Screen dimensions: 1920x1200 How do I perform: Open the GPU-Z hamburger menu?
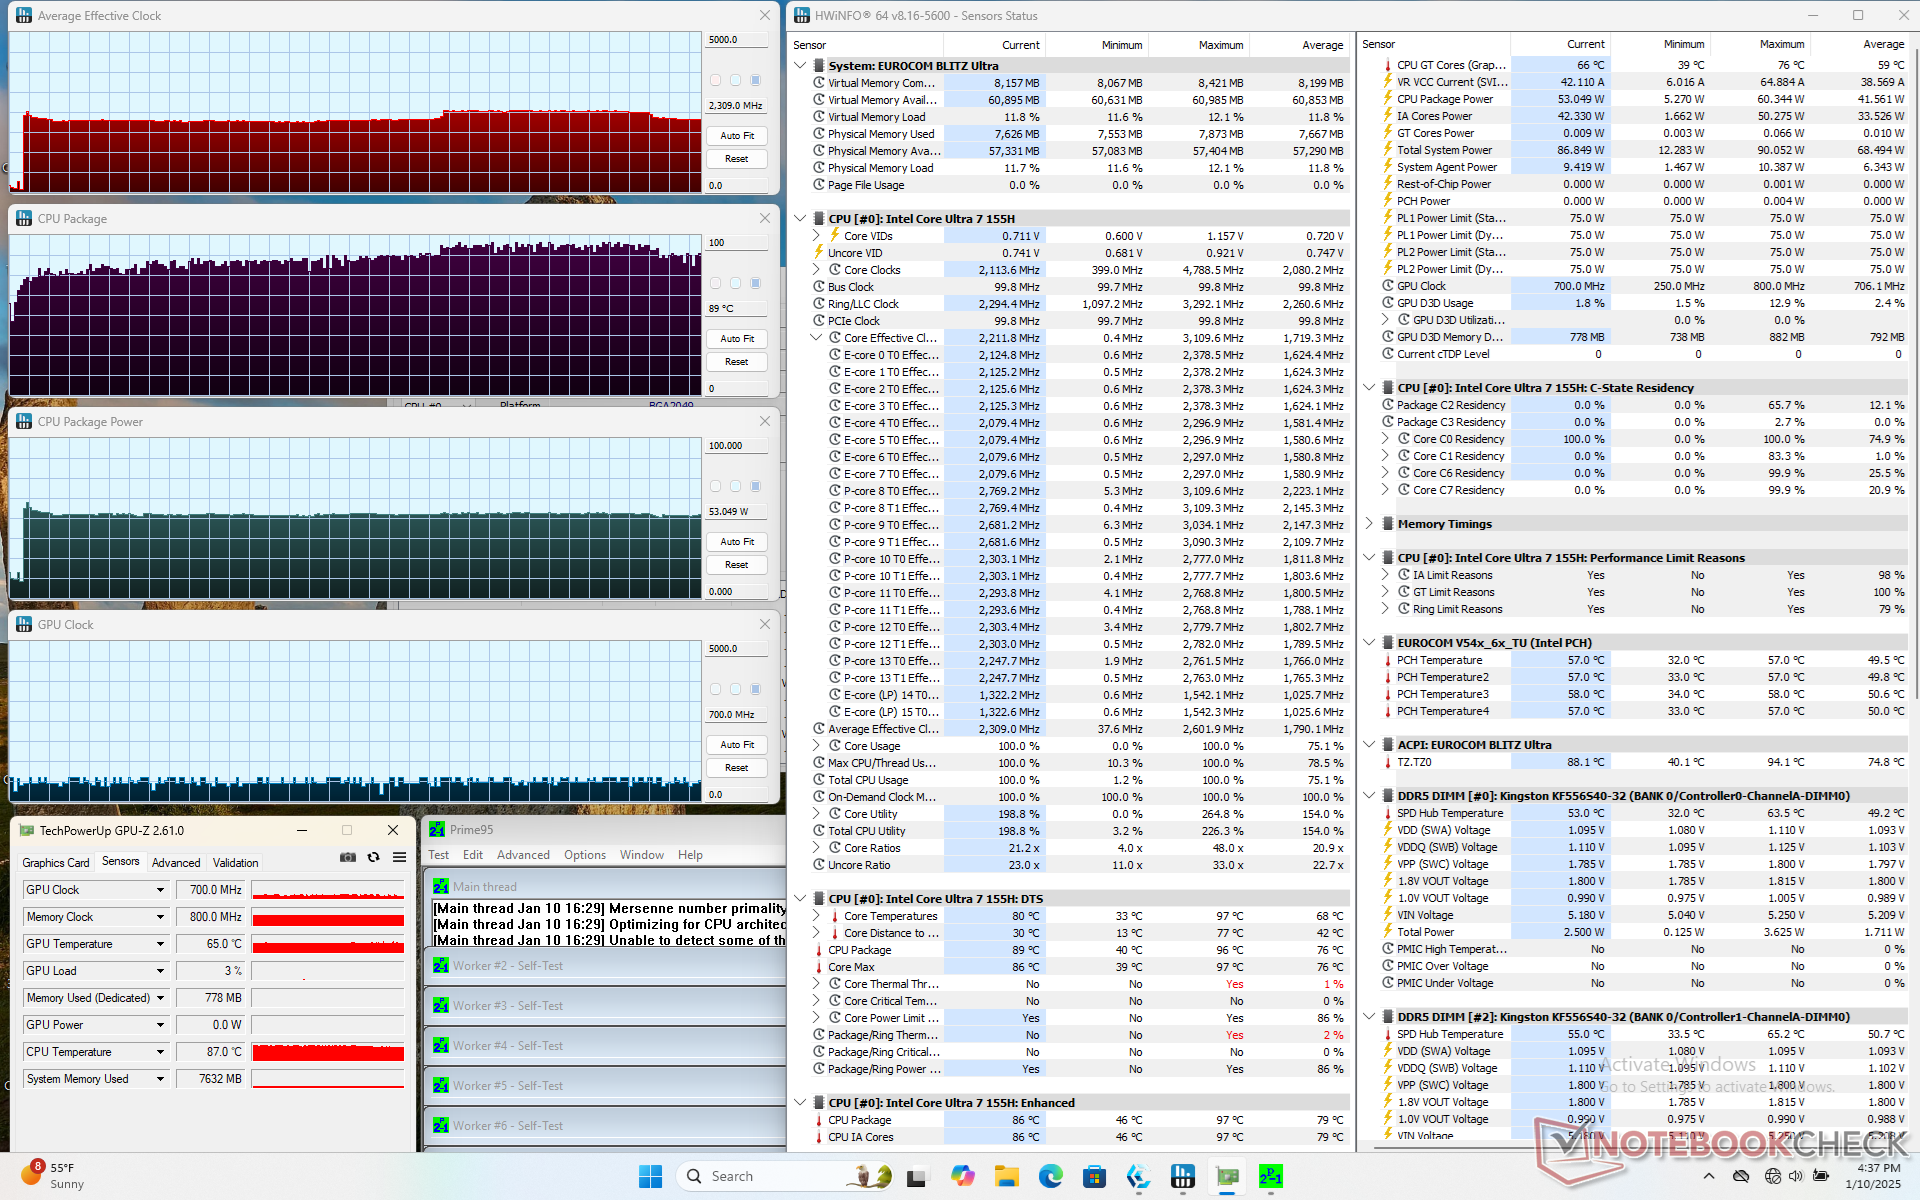pyautogui.click(x=399, y=857)
